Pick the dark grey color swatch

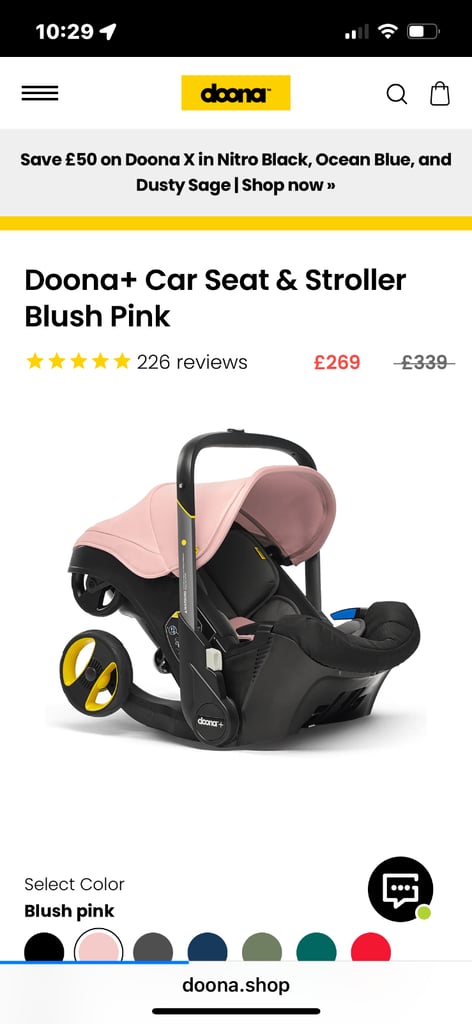[x=153, y=947]
